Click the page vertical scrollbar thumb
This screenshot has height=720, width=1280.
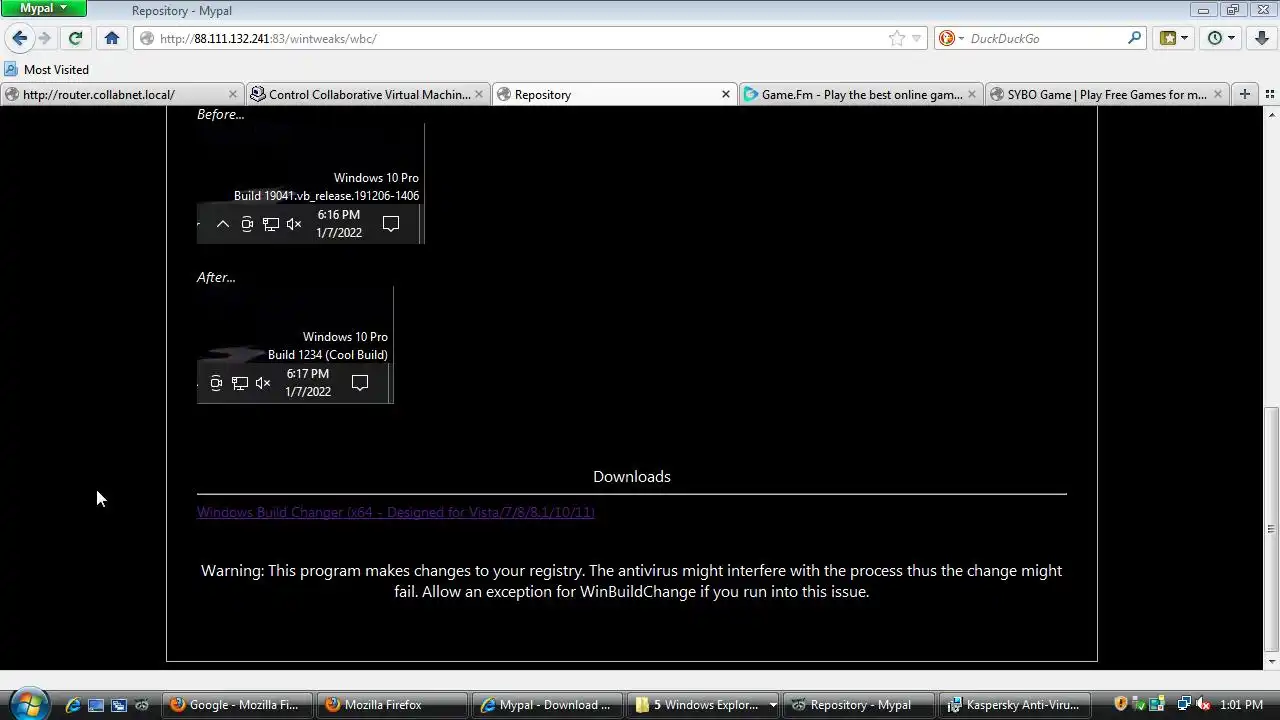pyautogui.click(x=1272, y=530)
